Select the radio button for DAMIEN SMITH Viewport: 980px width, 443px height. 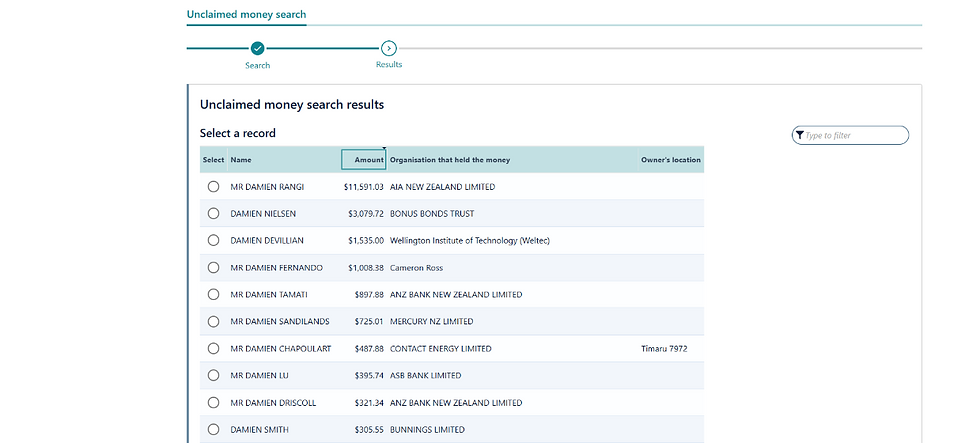pyautogui.click(x=213, y=429)
